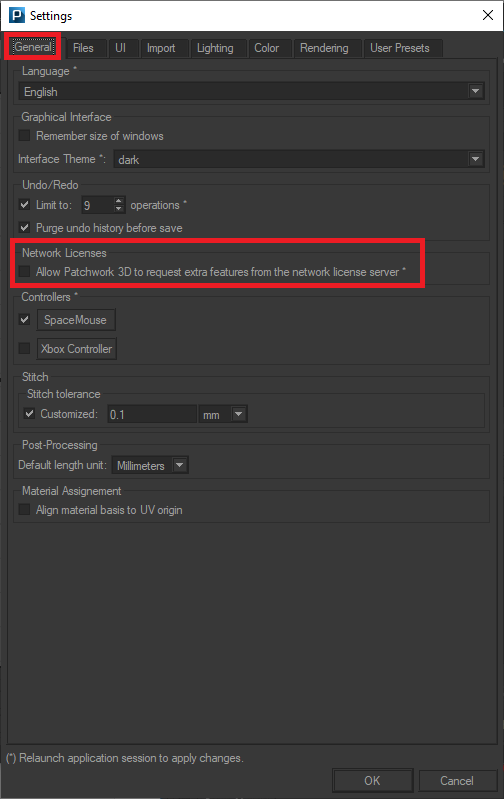This screenshot has width=504, height=799.
Task: Toggle the Limit to undo operations checkbox
Action: (24, 204)
